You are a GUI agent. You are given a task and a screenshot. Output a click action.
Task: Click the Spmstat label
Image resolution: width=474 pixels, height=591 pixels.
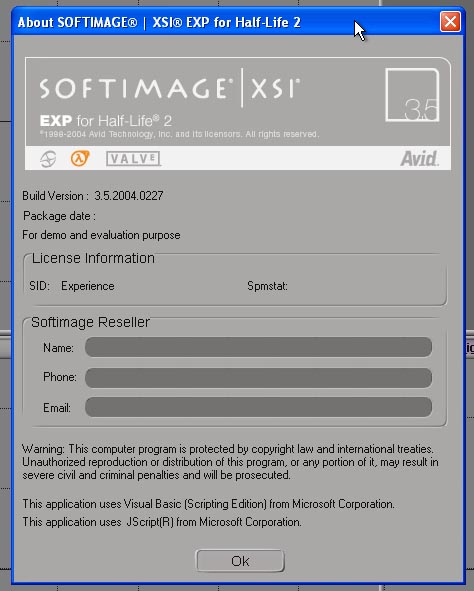[268, 286]
